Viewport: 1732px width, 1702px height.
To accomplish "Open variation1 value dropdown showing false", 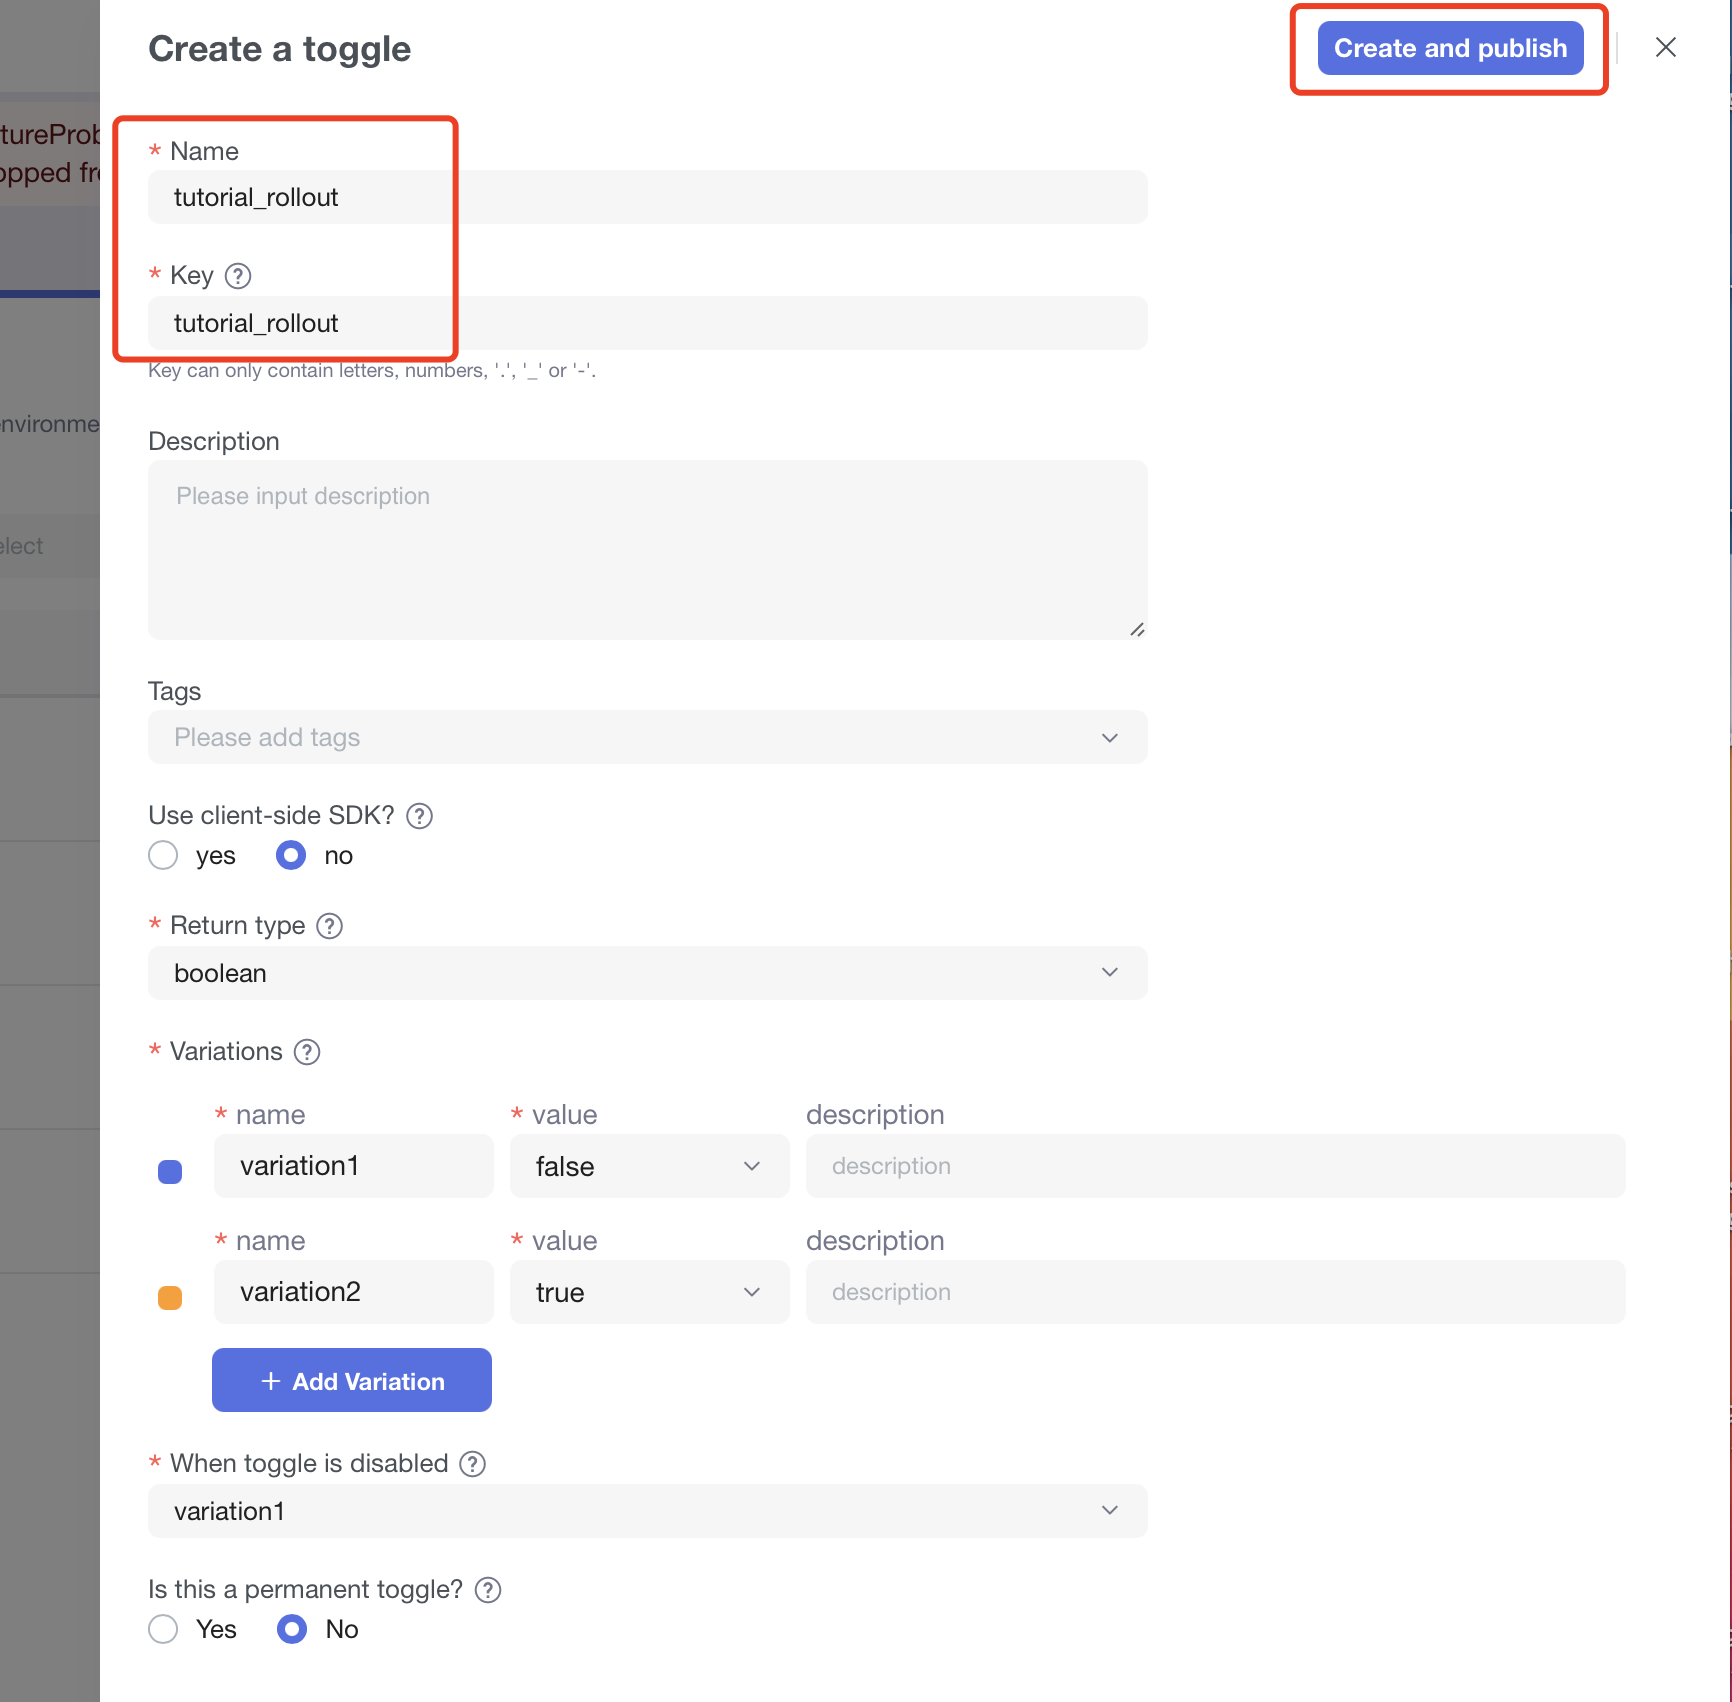I will click(x=649, y=1167).
